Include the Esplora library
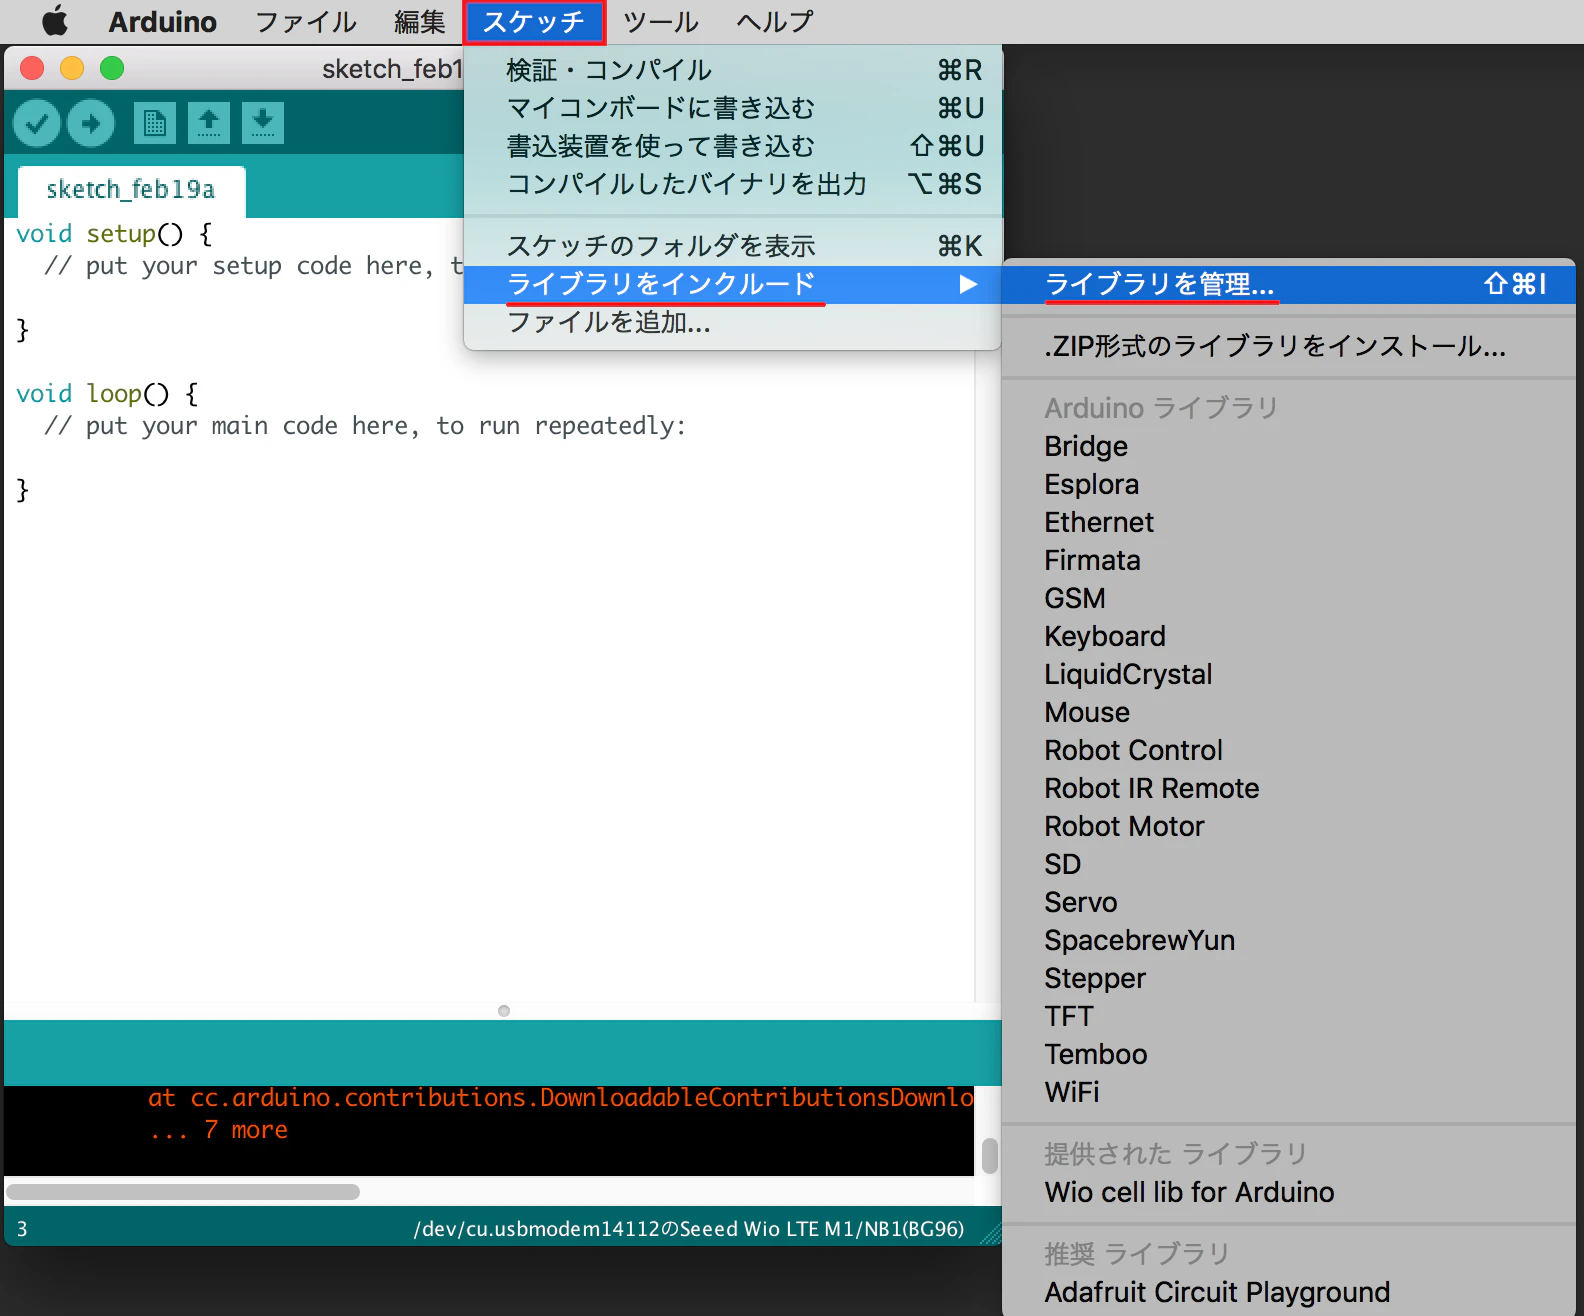The height and width of the screenshot is (1316, 1584). 1289,484
